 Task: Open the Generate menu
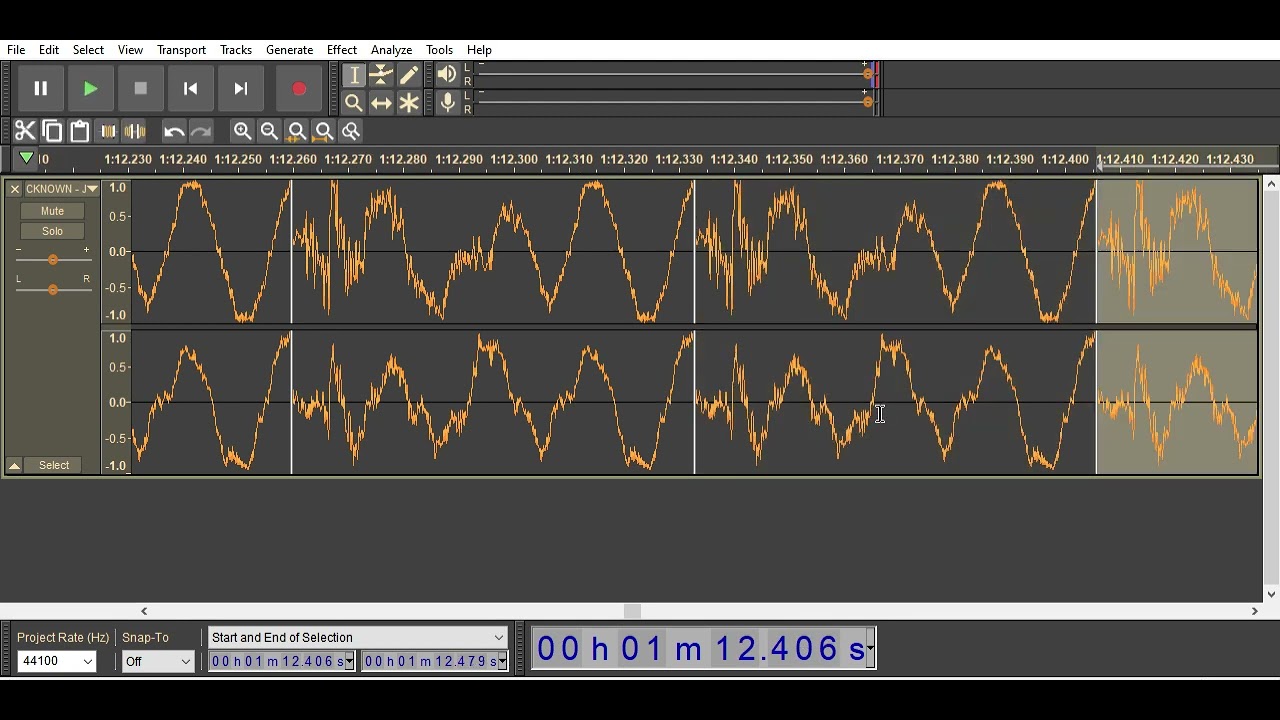coord(289,50)
